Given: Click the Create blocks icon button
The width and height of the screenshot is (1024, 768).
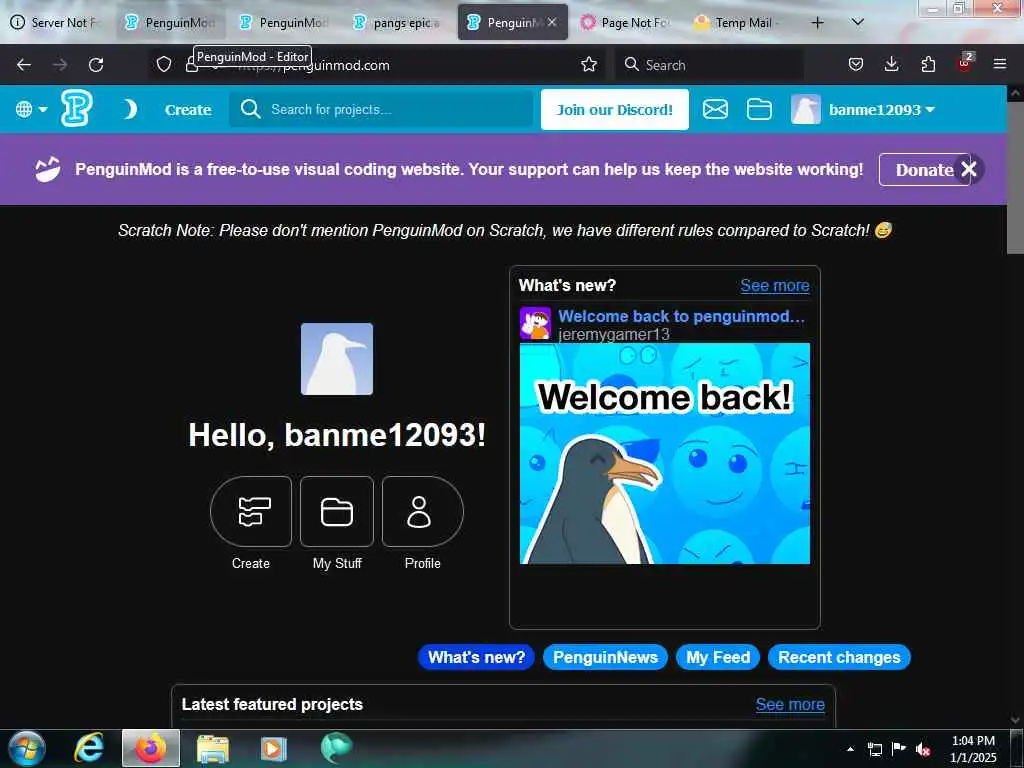Looking at the screenshot, I should coord(251,511).
